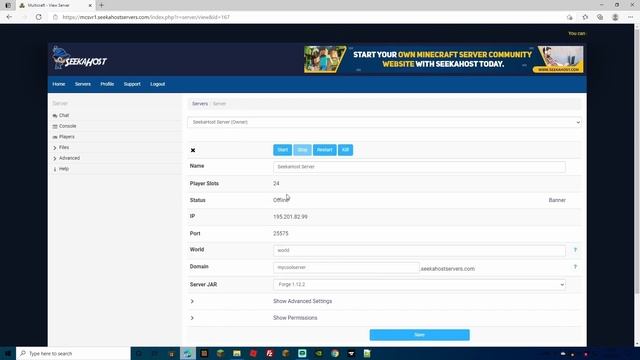Click the browser Back button
640x360 pixels.
coord(9,17)
